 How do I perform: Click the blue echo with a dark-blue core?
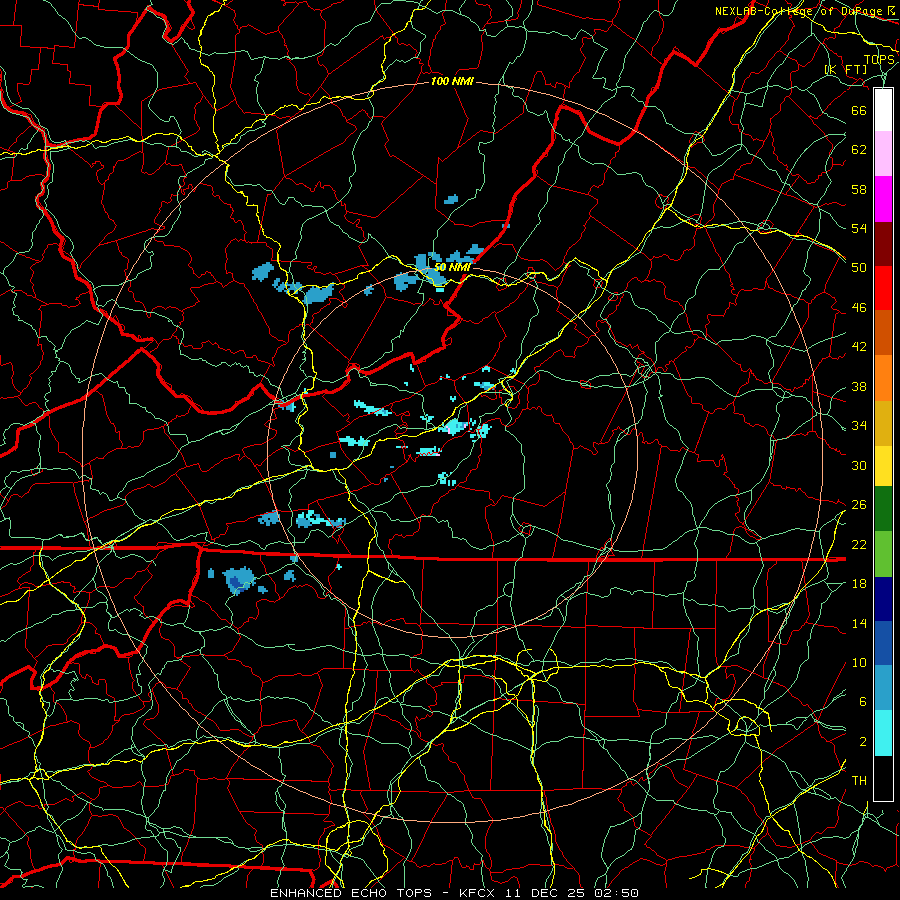click(x=239, y=580)
